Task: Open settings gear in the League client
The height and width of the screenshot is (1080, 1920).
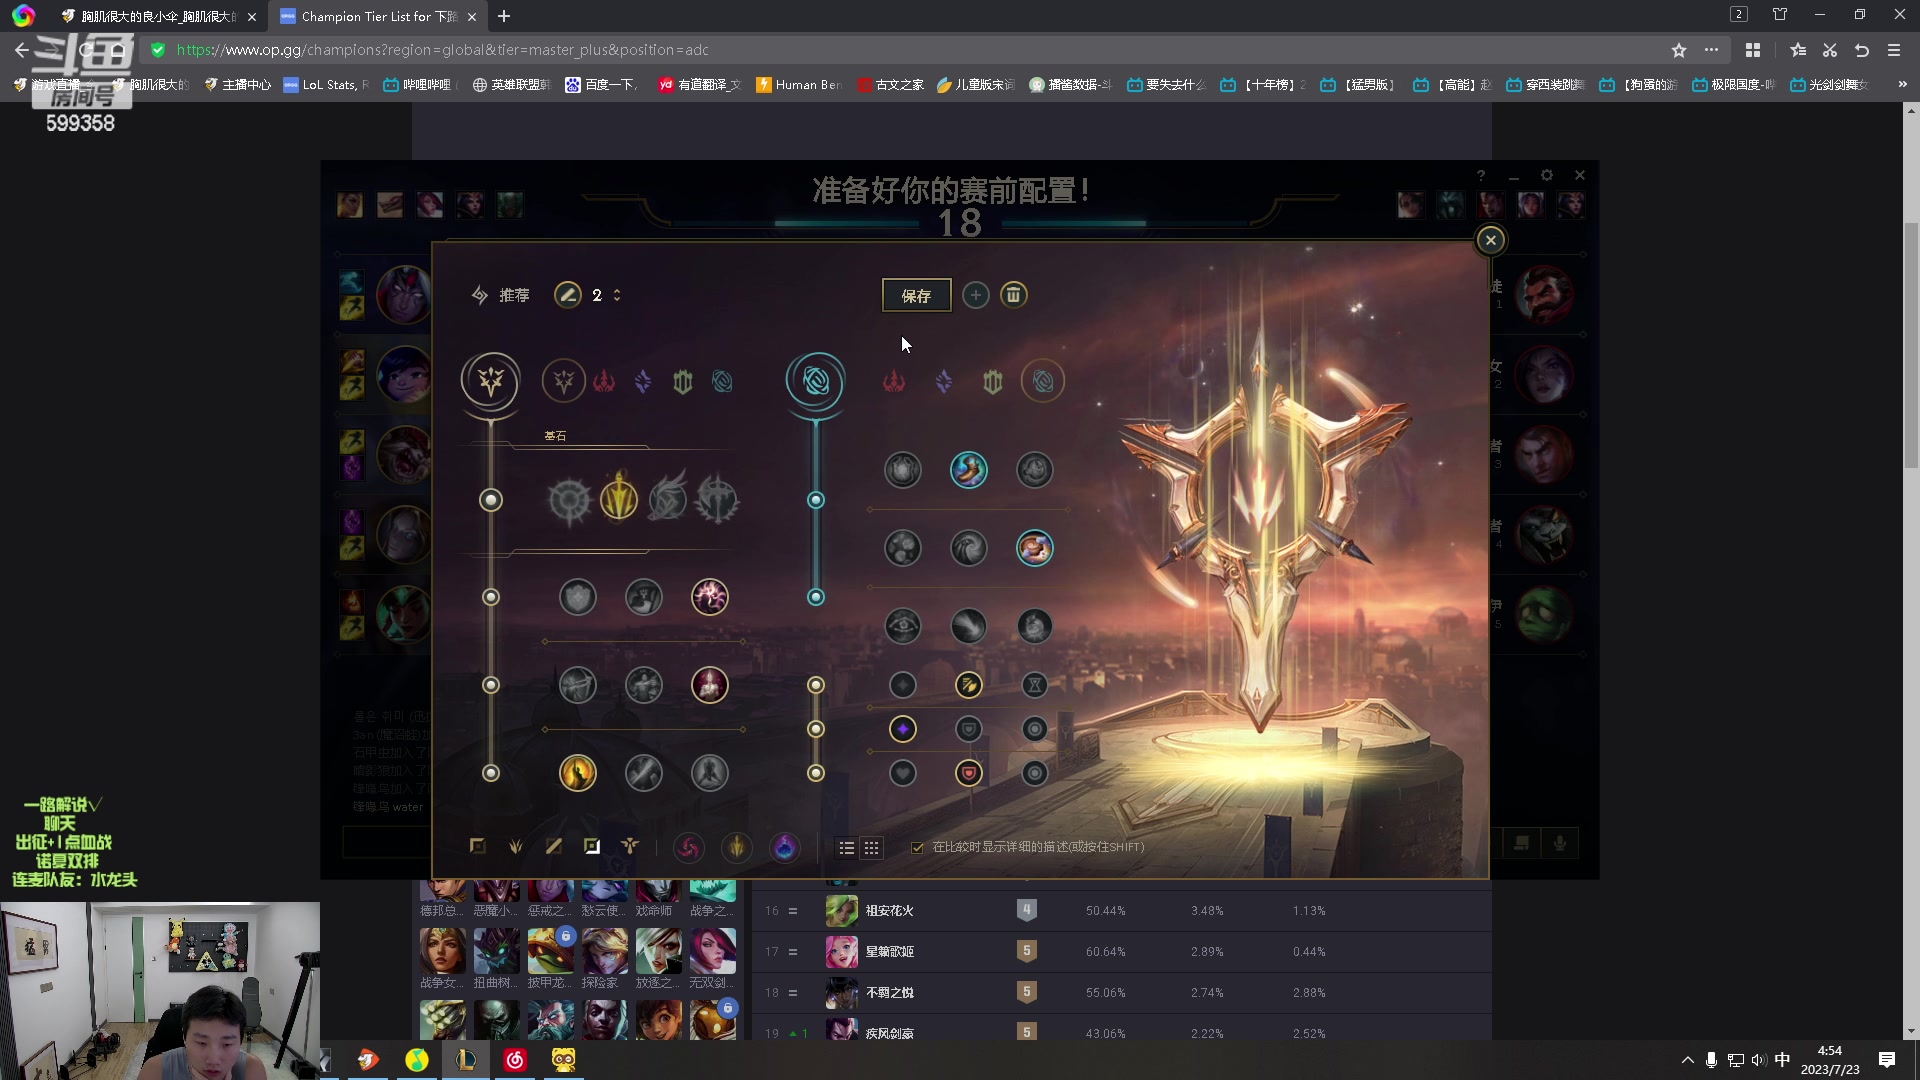Action: (1547, 175)
